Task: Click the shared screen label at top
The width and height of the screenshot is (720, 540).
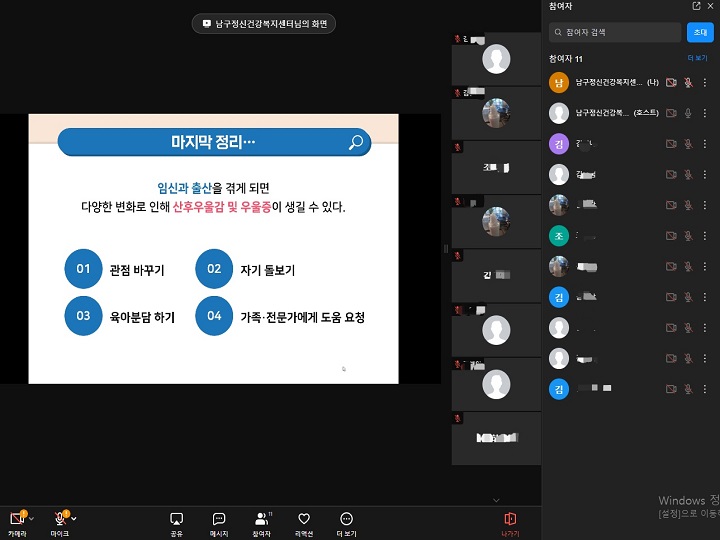Action: pos(264,23)
